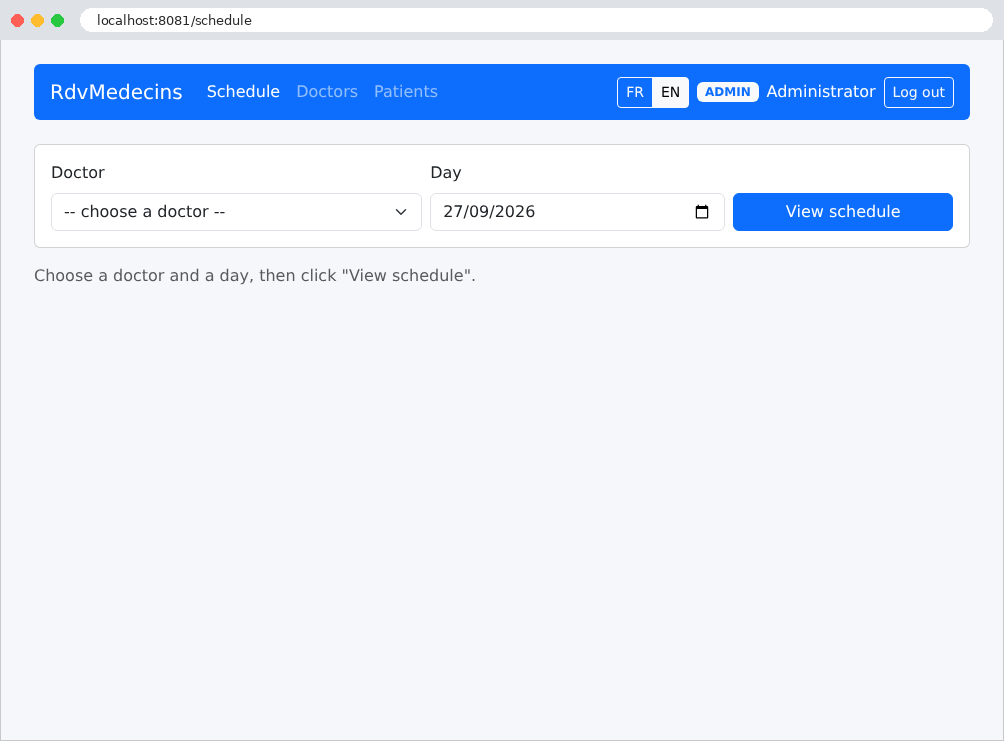Switch language to FR

coord(635,92)
